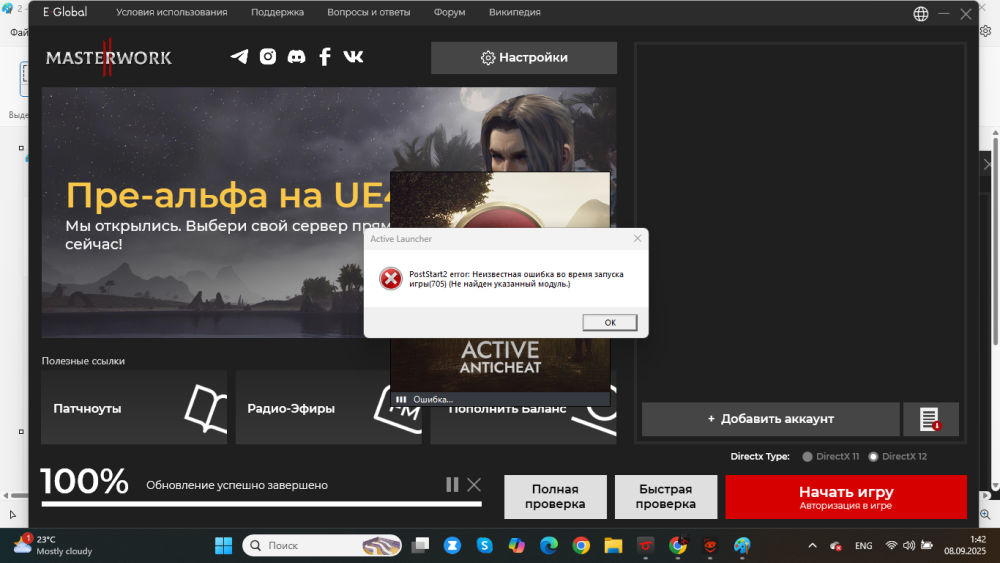Image resolution: width=1000 pixels, height=563 pixels.
Task: Select the DirectX 11 radio button
Action: pos(808,457)
